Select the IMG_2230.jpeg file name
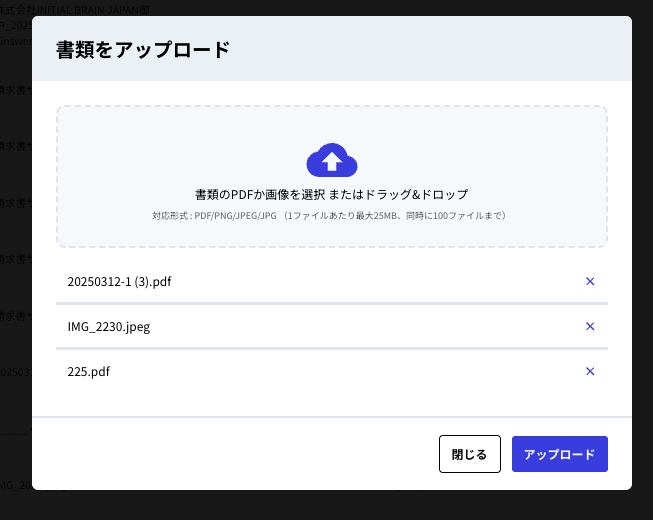The width and height of the screenshot is (653, 520). click(109, 327)
